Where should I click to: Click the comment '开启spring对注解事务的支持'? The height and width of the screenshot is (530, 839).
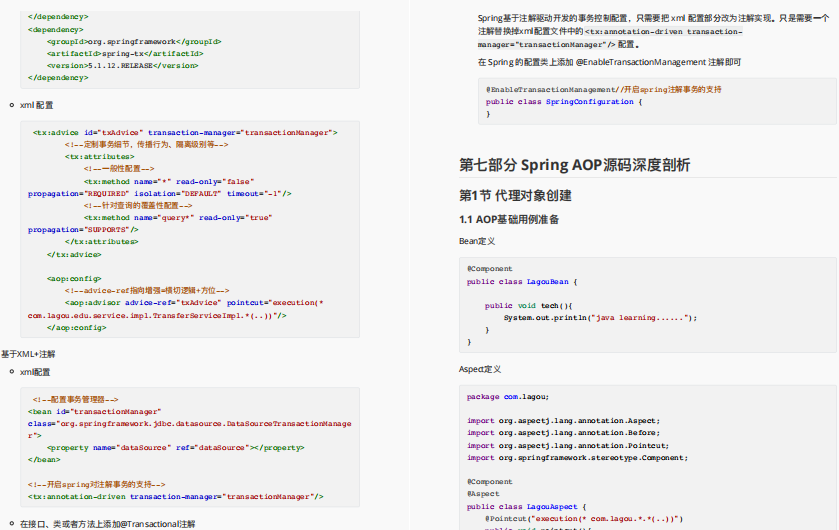tap(96, 485)
